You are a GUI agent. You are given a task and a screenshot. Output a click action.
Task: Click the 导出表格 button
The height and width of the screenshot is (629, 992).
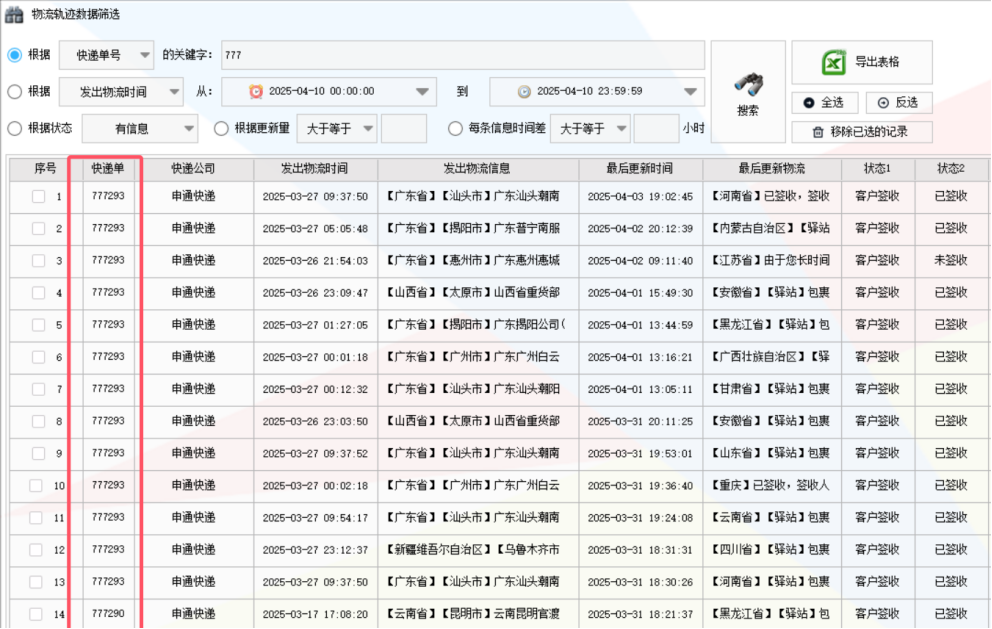pos(862,62)
